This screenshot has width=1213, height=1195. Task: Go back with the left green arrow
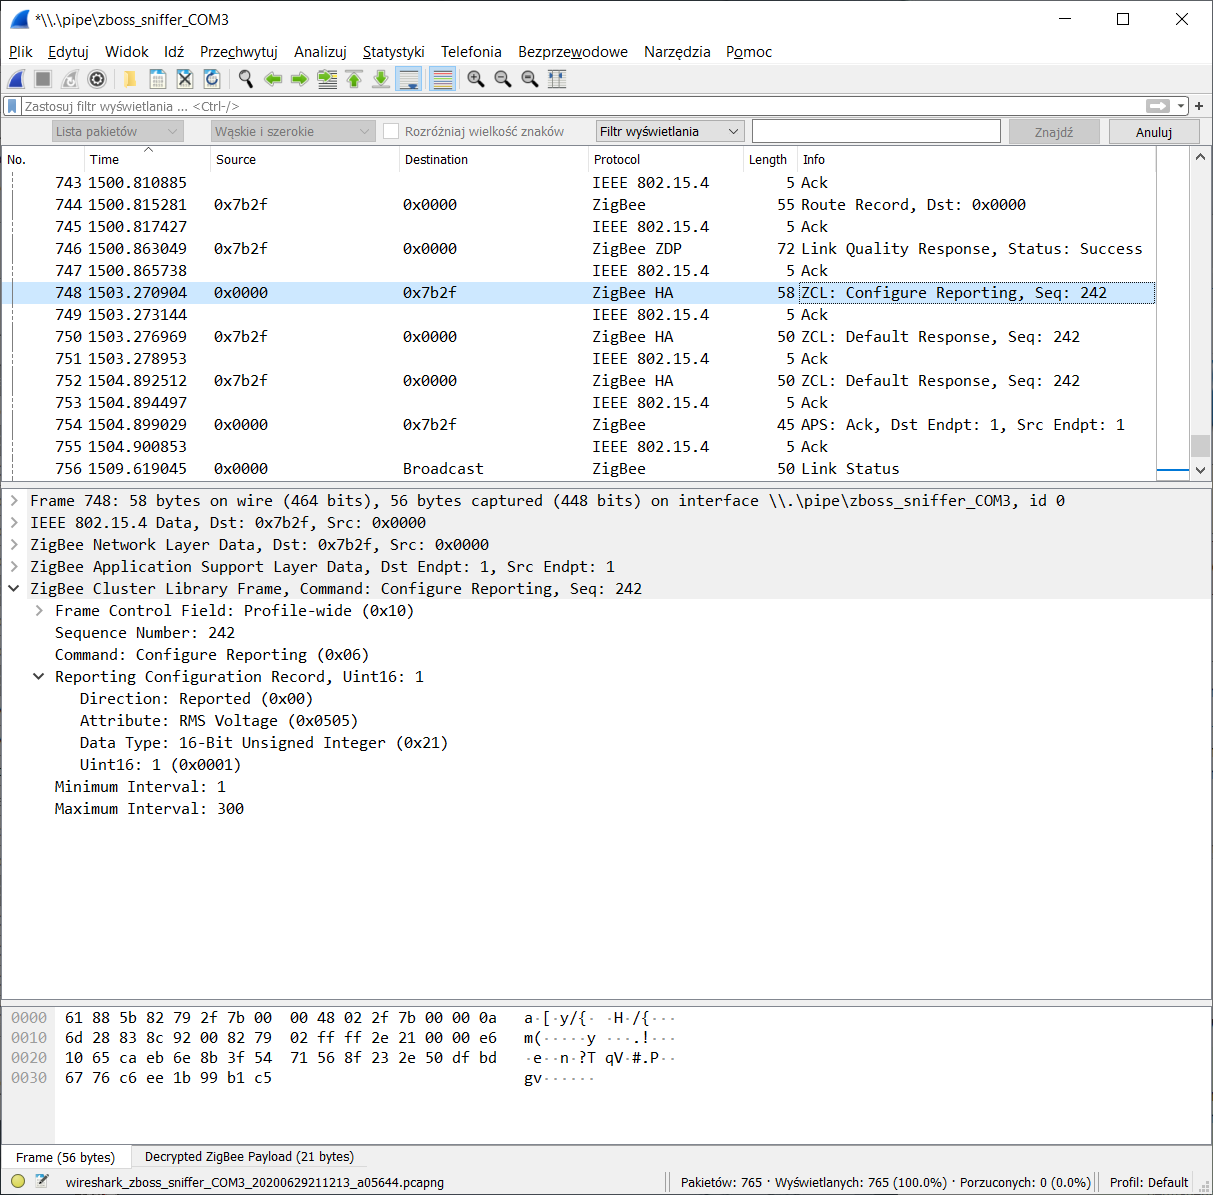click(x=272, y=79)
